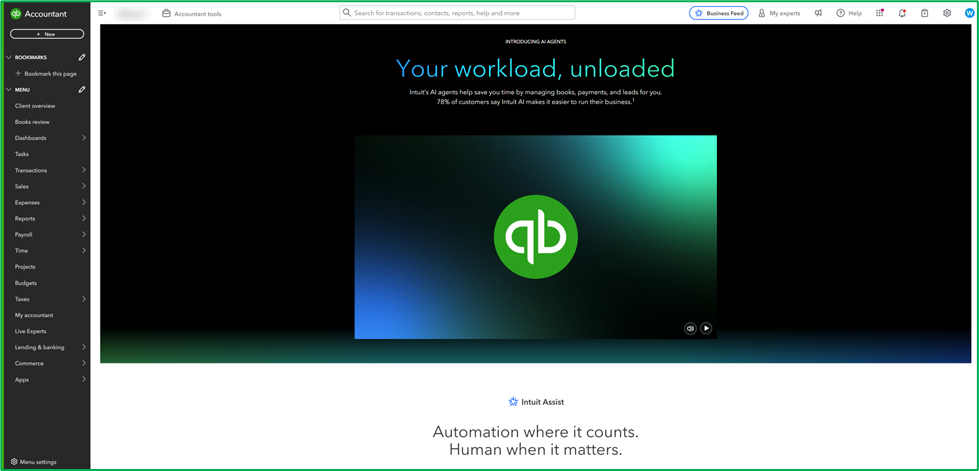Expand the Commerce submenu arrow
Screen dimensions: 979x471
pos(84,364)
